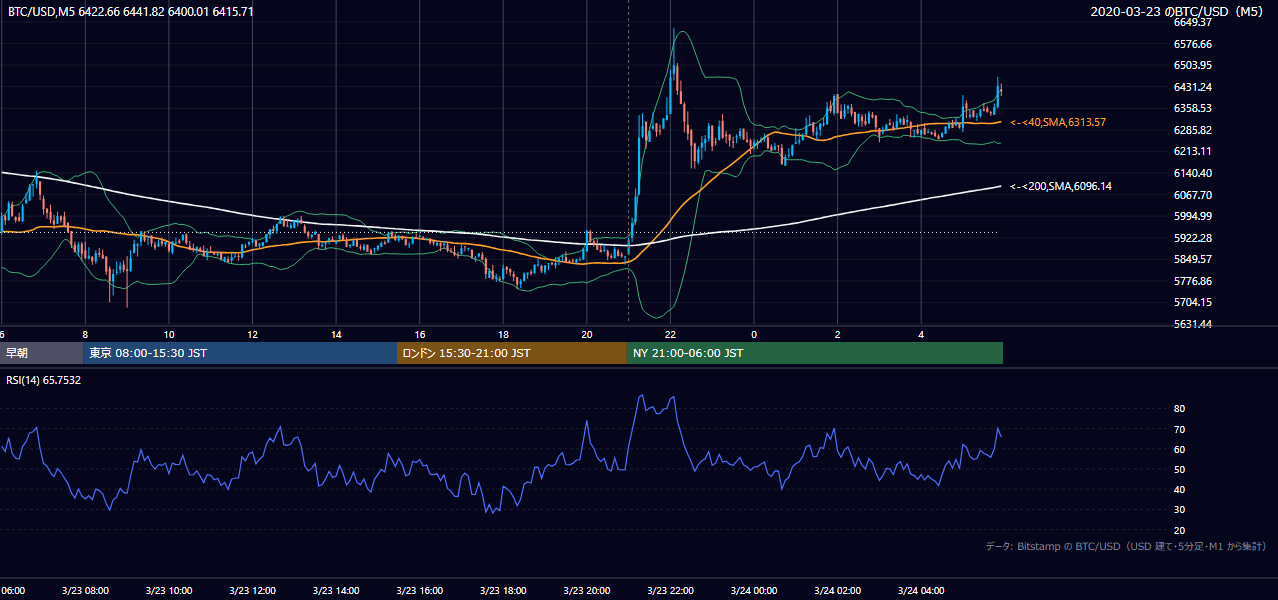Click the 3/23 08:00 time axis label
1278x600 pixels.
pyautogui.click(x=85, y=591)
